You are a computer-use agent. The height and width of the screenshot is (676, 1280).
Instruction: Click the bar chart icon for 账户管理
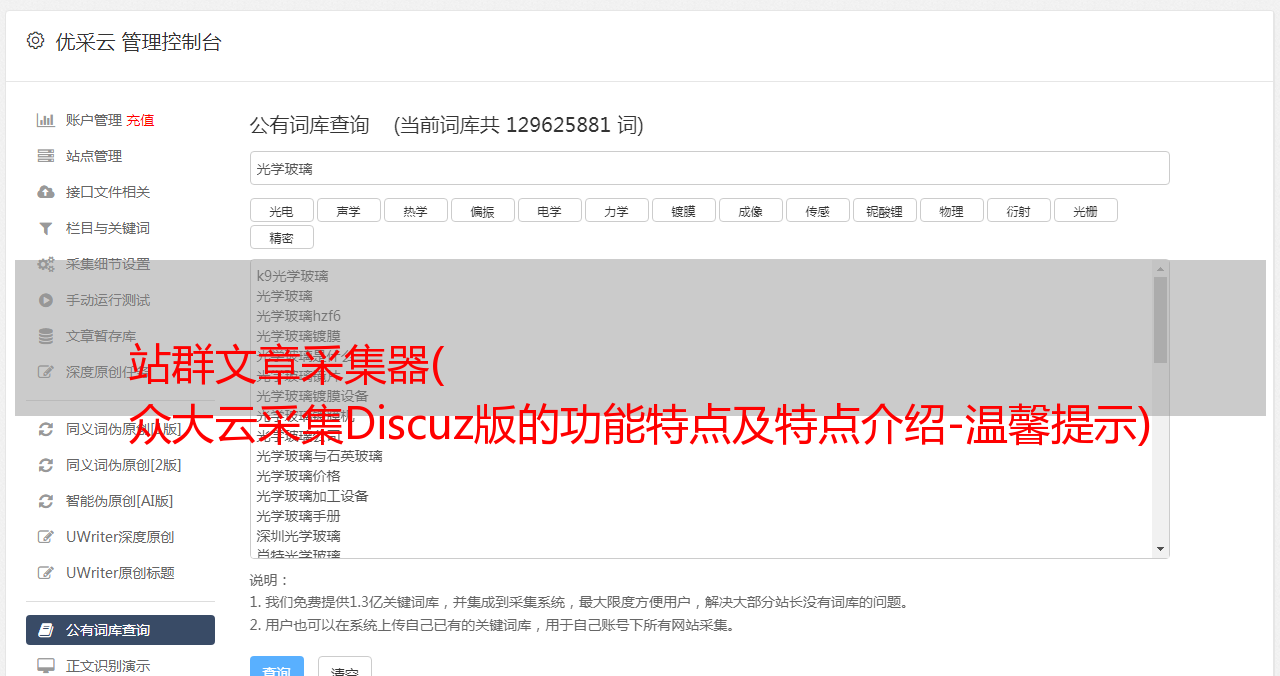click(45, 120)
